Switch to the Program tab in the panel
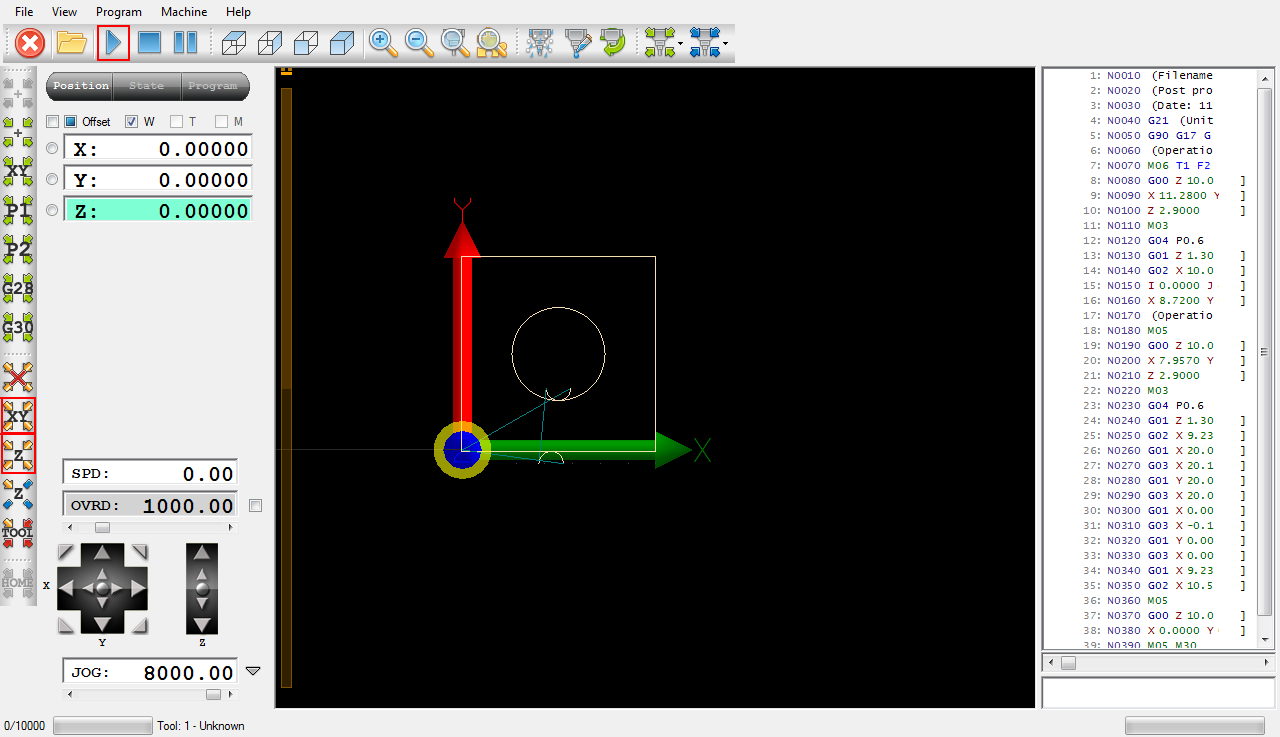The width and height of the screenshot is (1280, 737). pos(213,86)
